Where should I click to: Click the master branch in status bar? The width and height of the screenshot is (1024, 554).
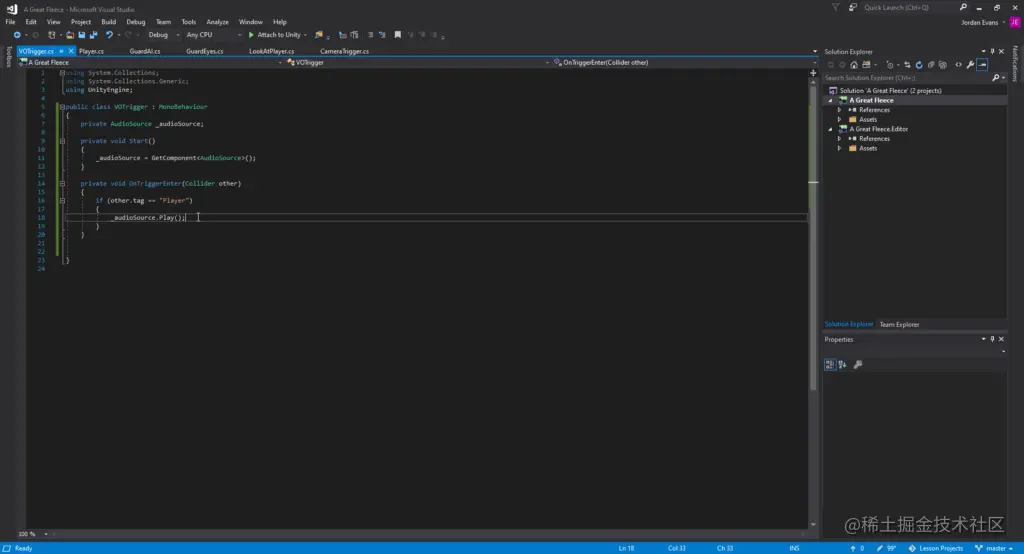[995, 548]
